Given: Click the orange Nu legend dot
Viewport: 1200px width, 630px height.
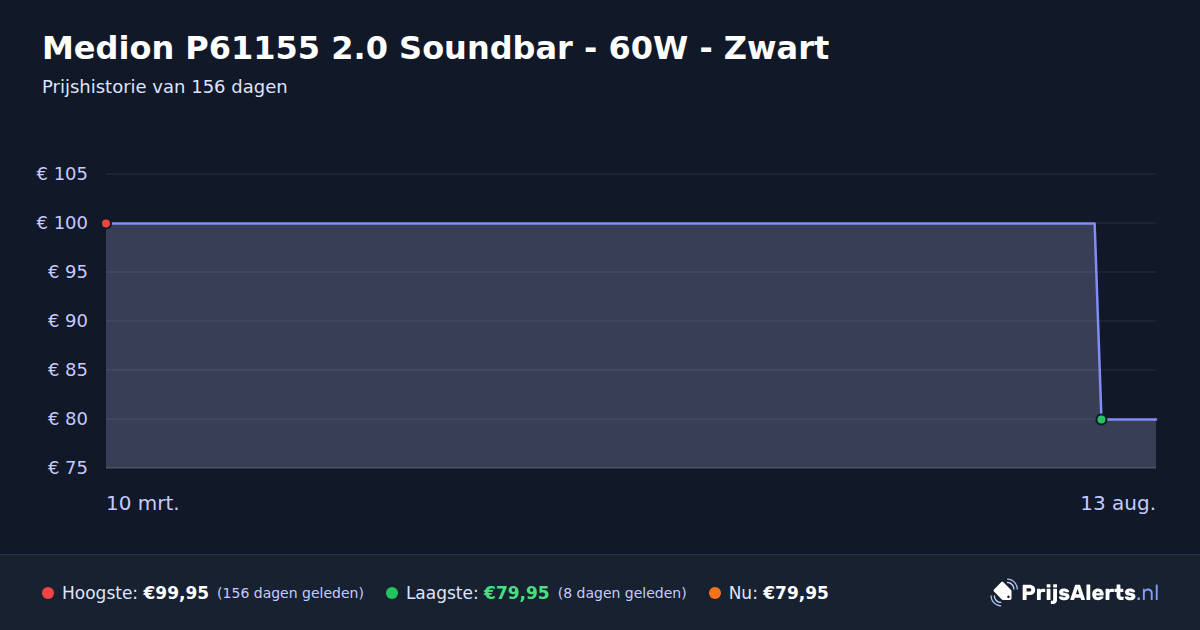Looking at the screenshot, I should click(715, 593).
